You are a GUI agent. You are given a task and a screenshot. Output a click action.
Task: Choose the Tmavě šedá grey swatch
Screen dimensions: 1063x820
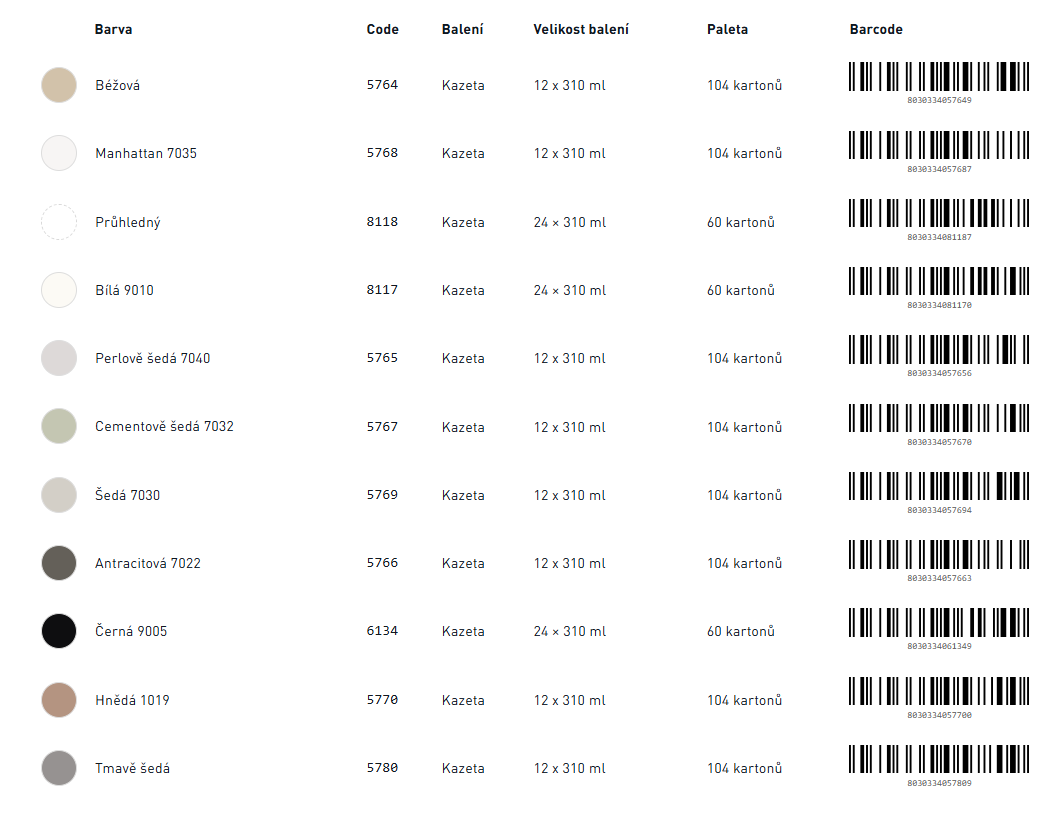(x=59, y=768)
